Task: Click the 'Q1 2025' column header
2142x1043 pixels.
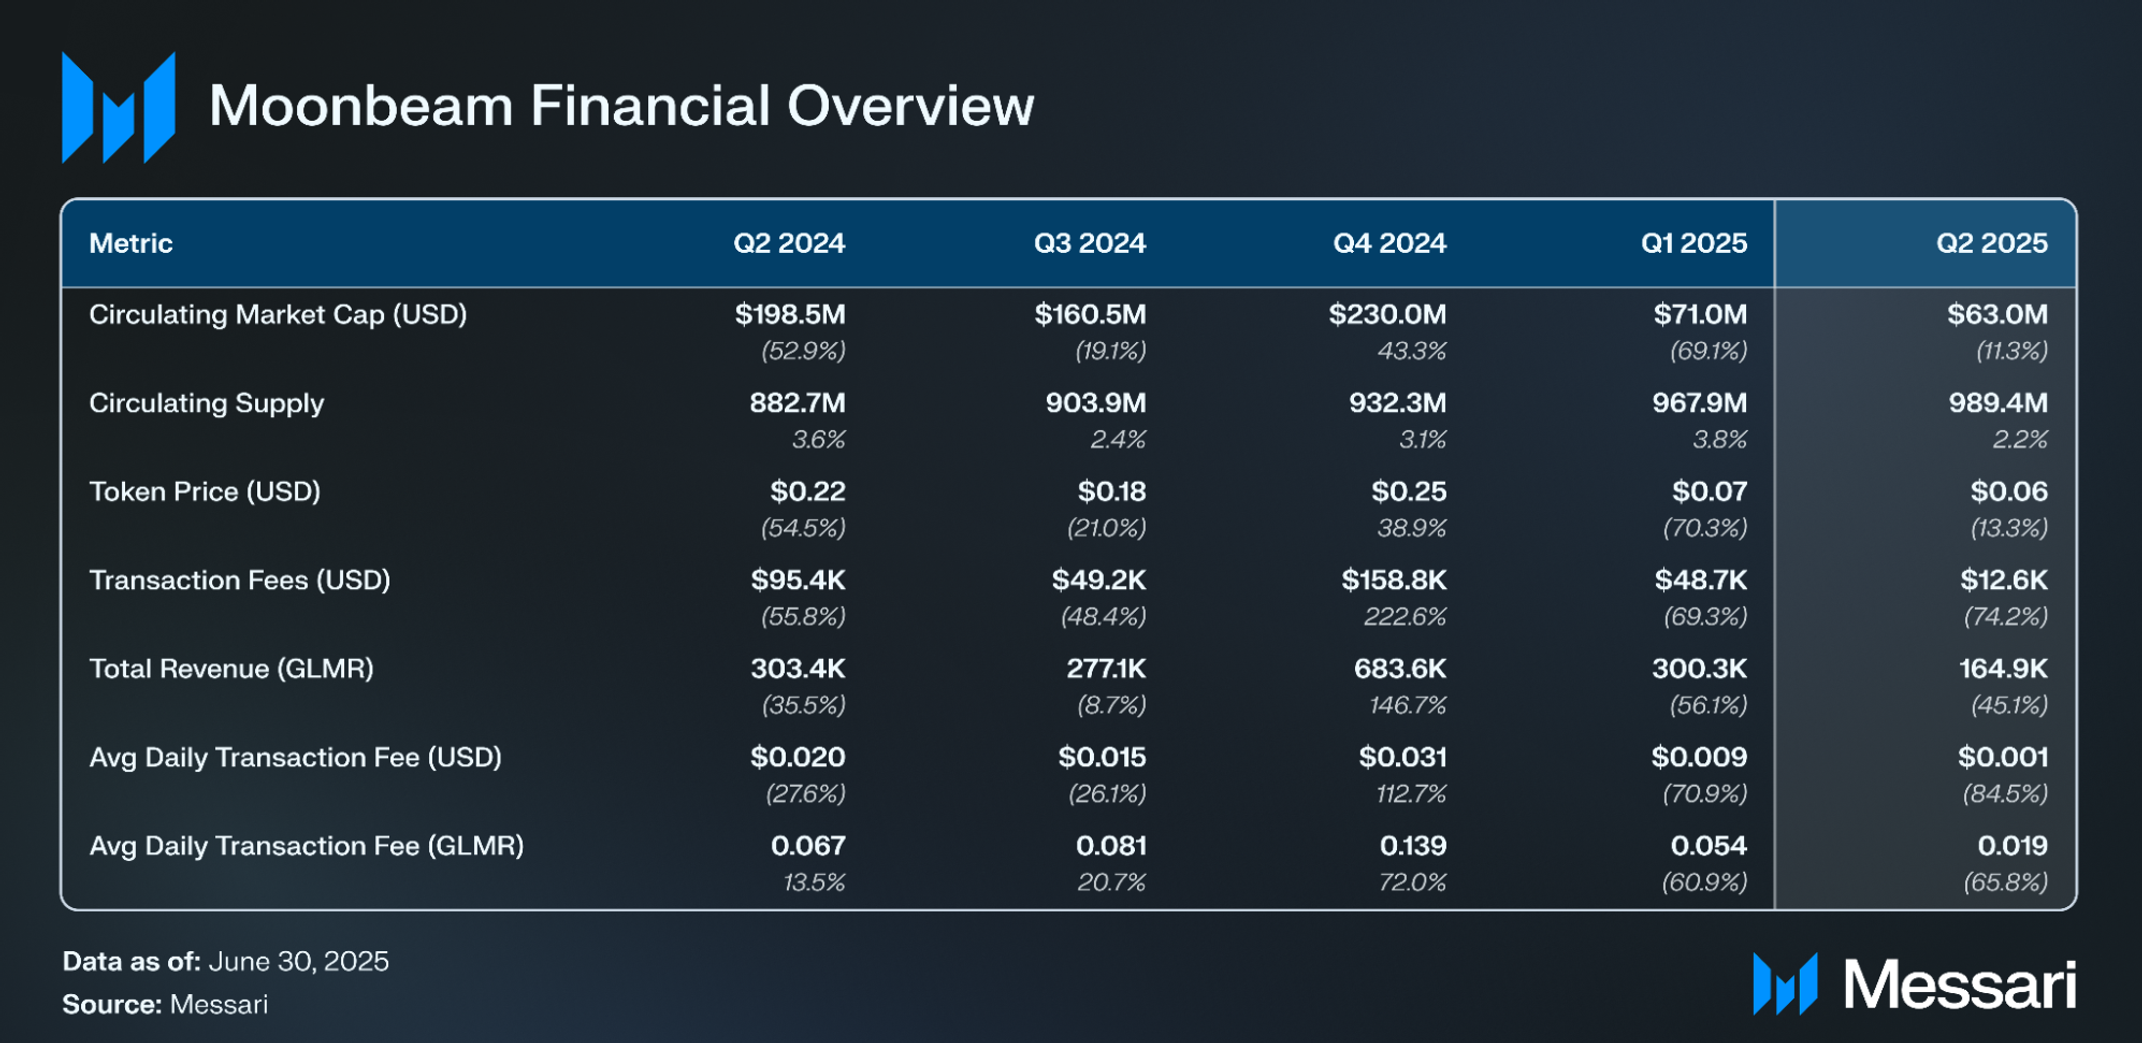Action: point(1694,243)
